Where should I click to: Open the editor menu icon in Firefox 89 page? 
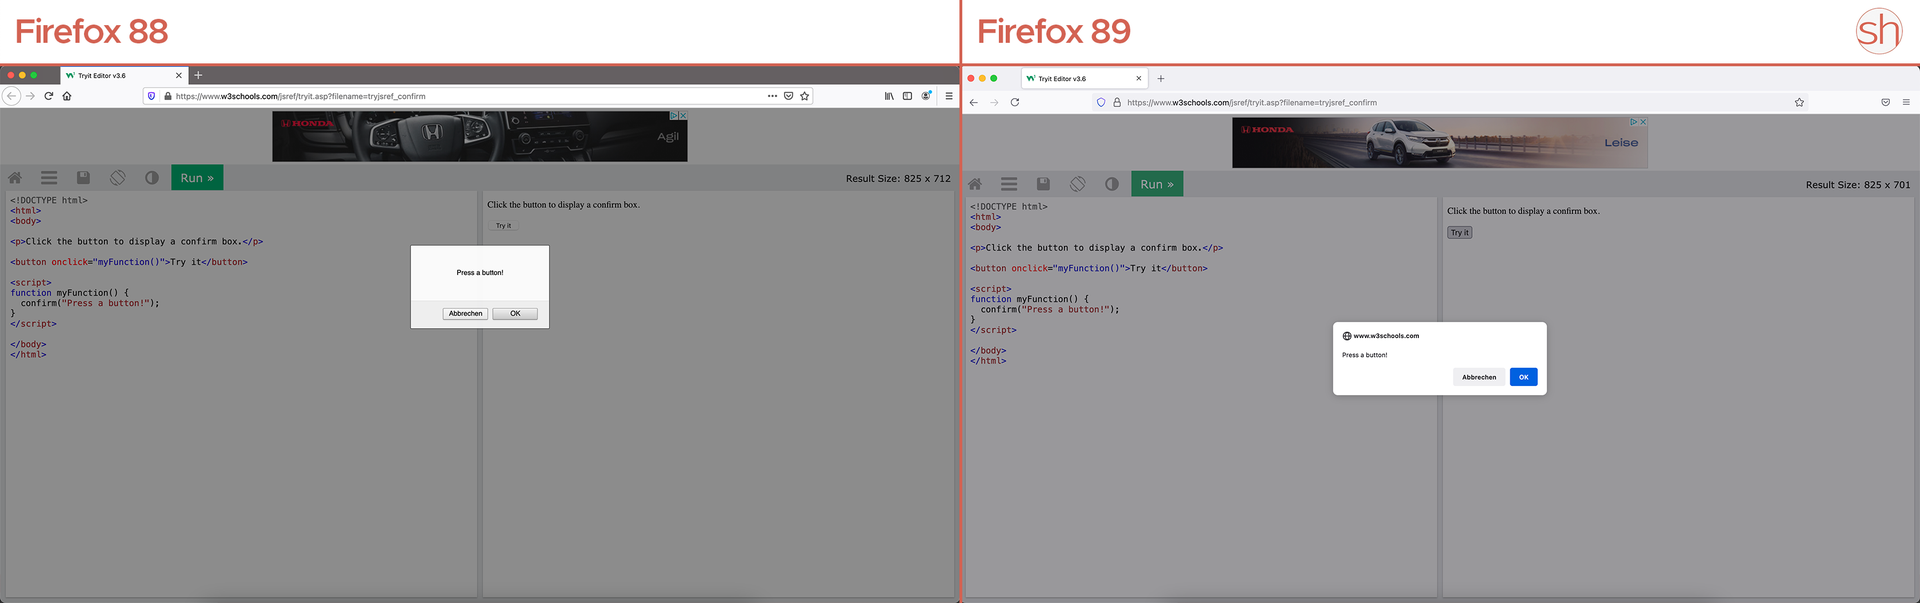[1009, 184]
